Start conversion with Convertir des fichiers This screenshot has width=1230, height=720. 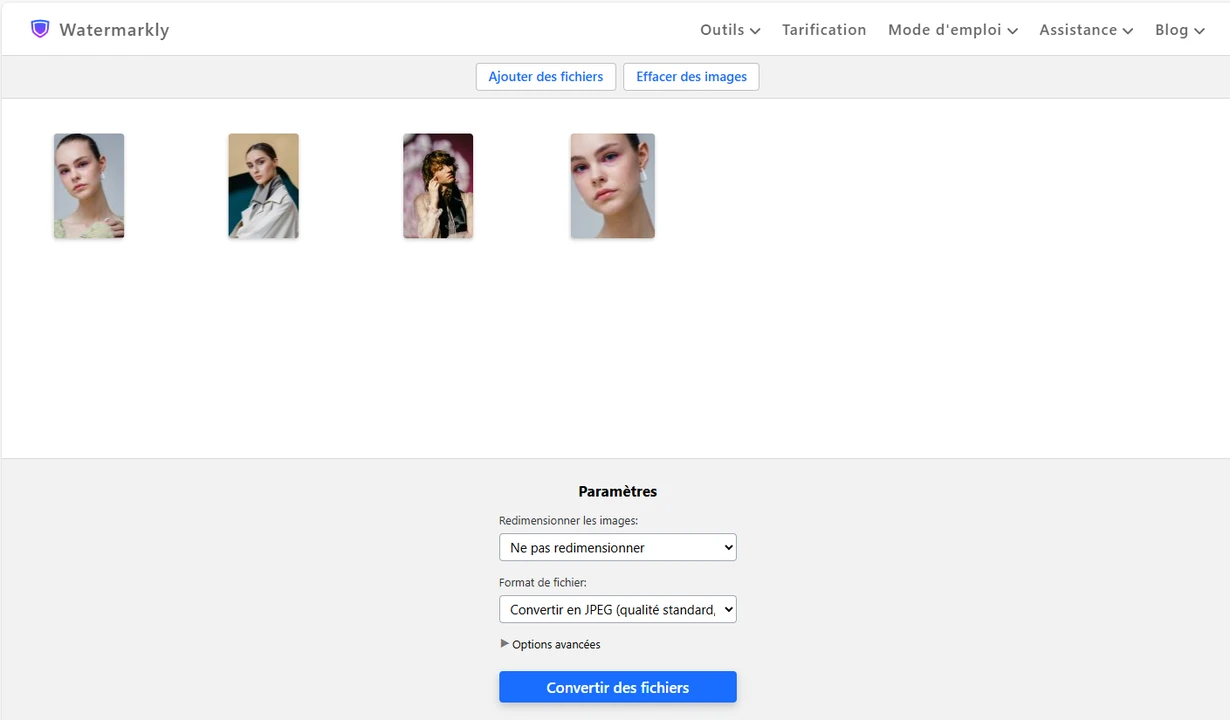coord(617,687)
